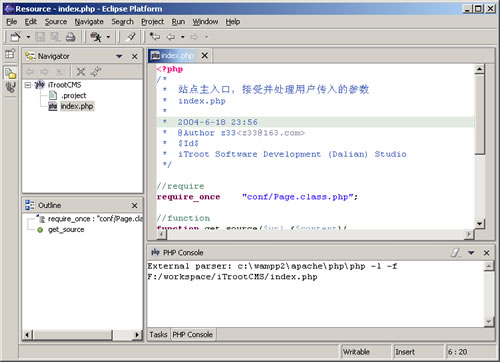Screen dimensions: 500x362
Task: Click the editor vertical scrollbar down arrow
Action: click(479, 223)
